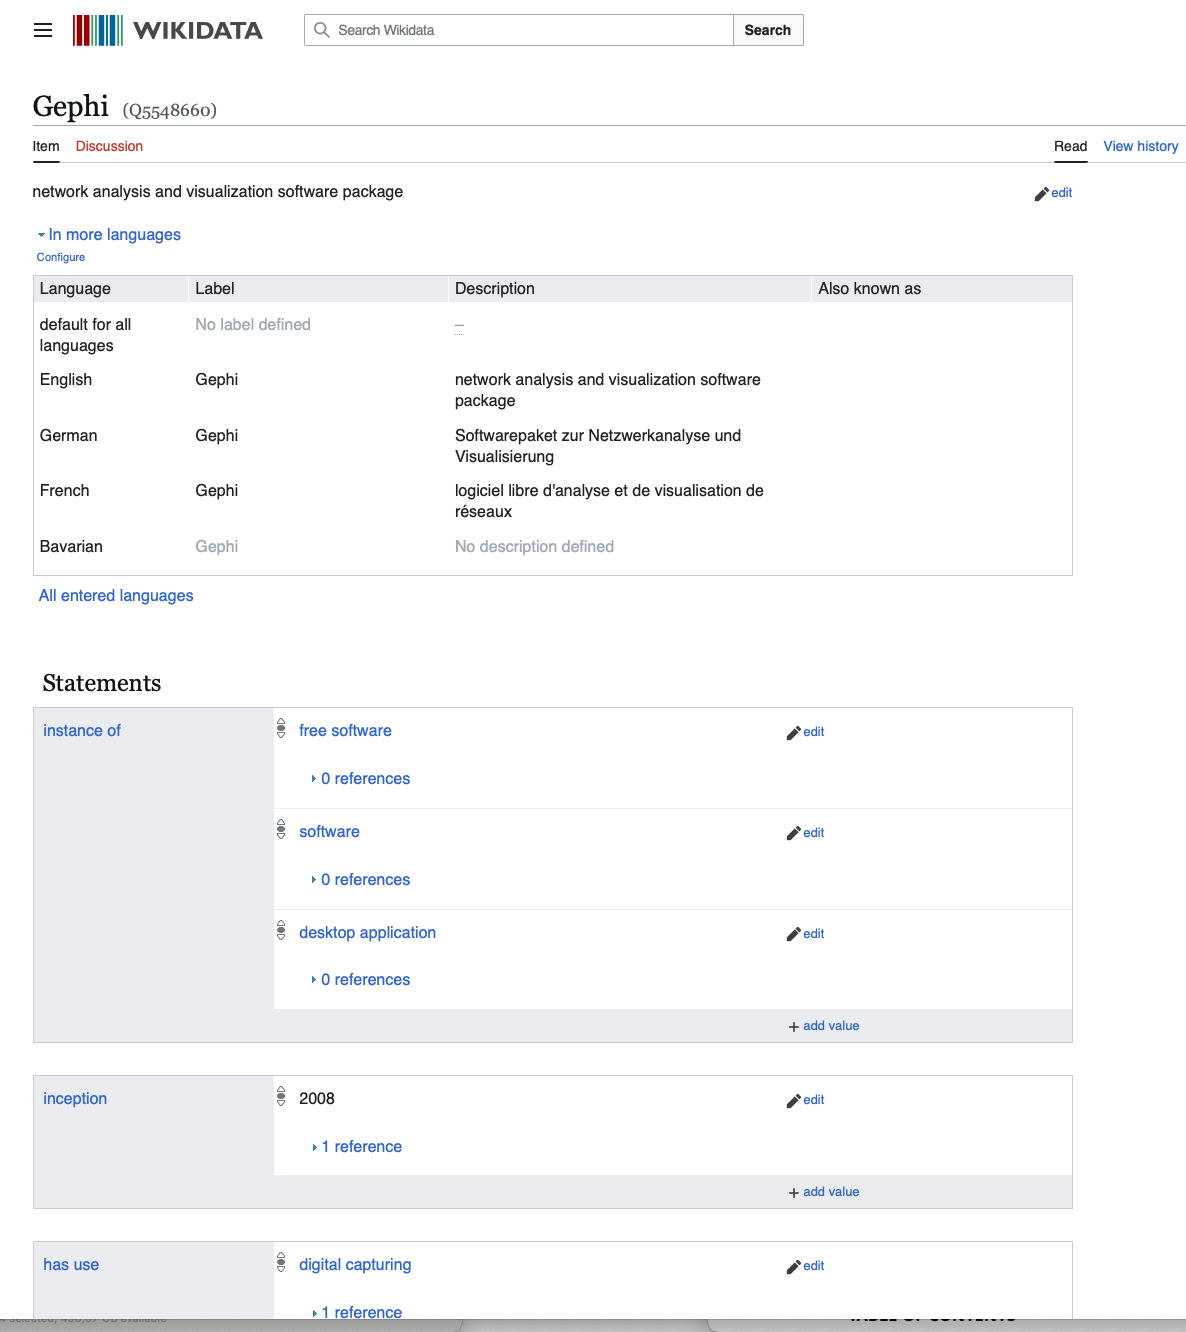This screenshot has height=1332, width=1186.
Task: Open All entered languages link
Action: coord(116,596)
